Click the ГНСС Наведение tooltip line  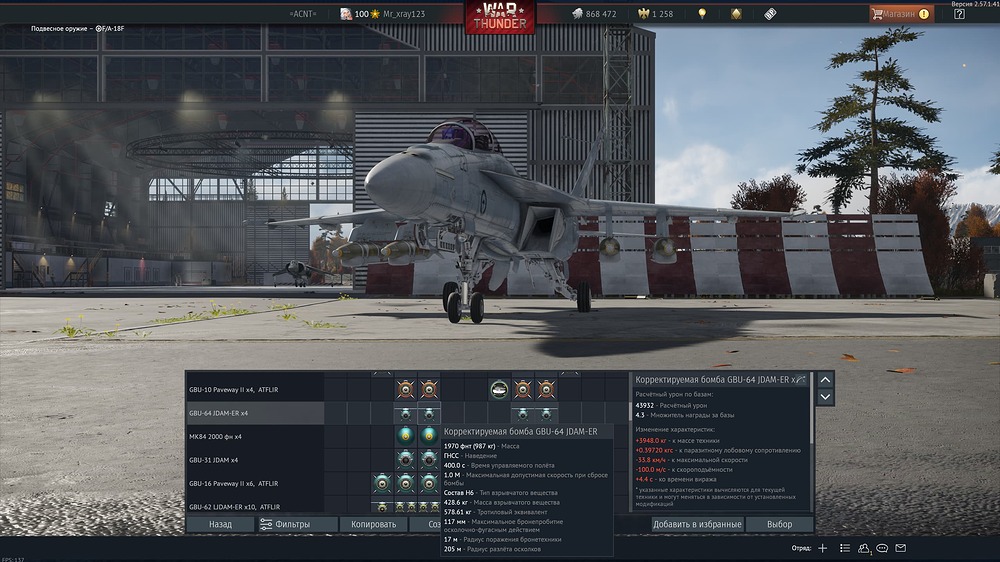click(x=470, y=455)
